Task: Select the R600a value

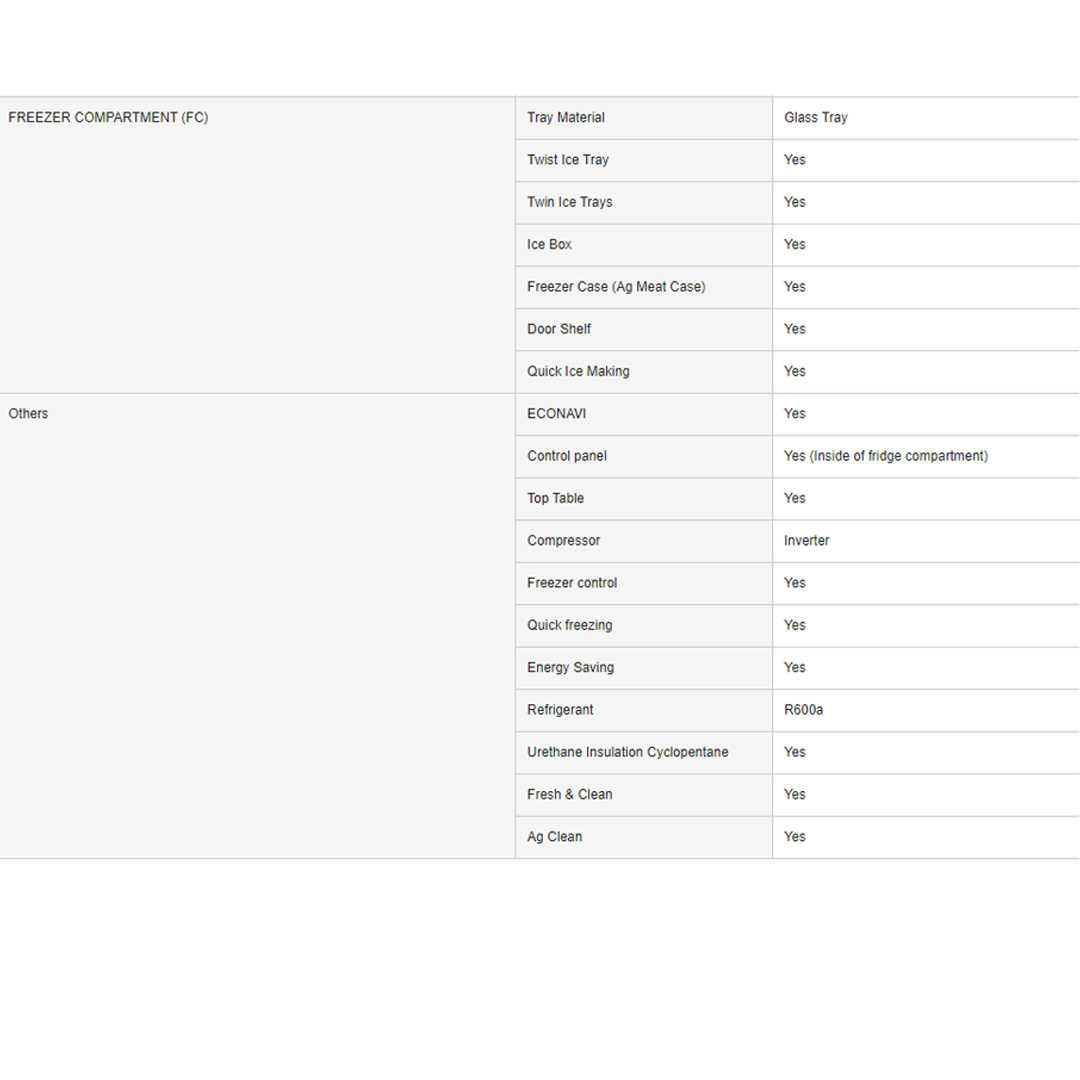Action: [x=804, y=710]
